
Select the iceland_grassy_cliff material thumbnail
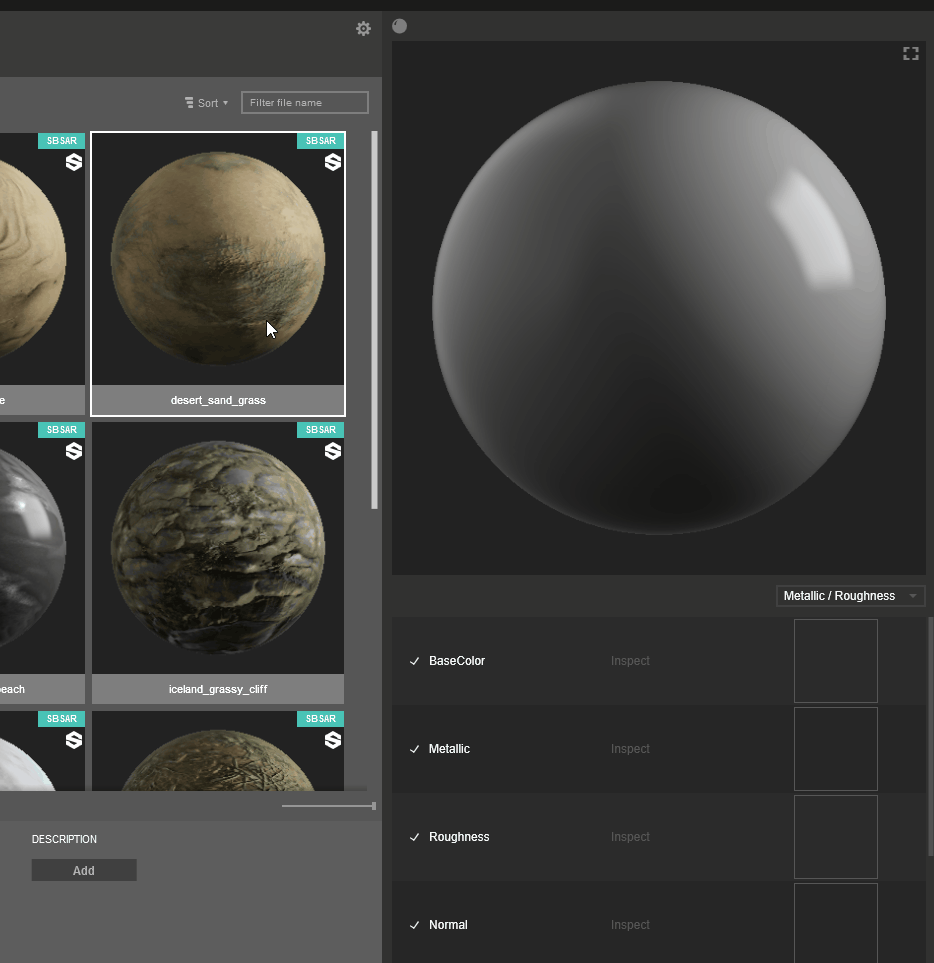218,549
